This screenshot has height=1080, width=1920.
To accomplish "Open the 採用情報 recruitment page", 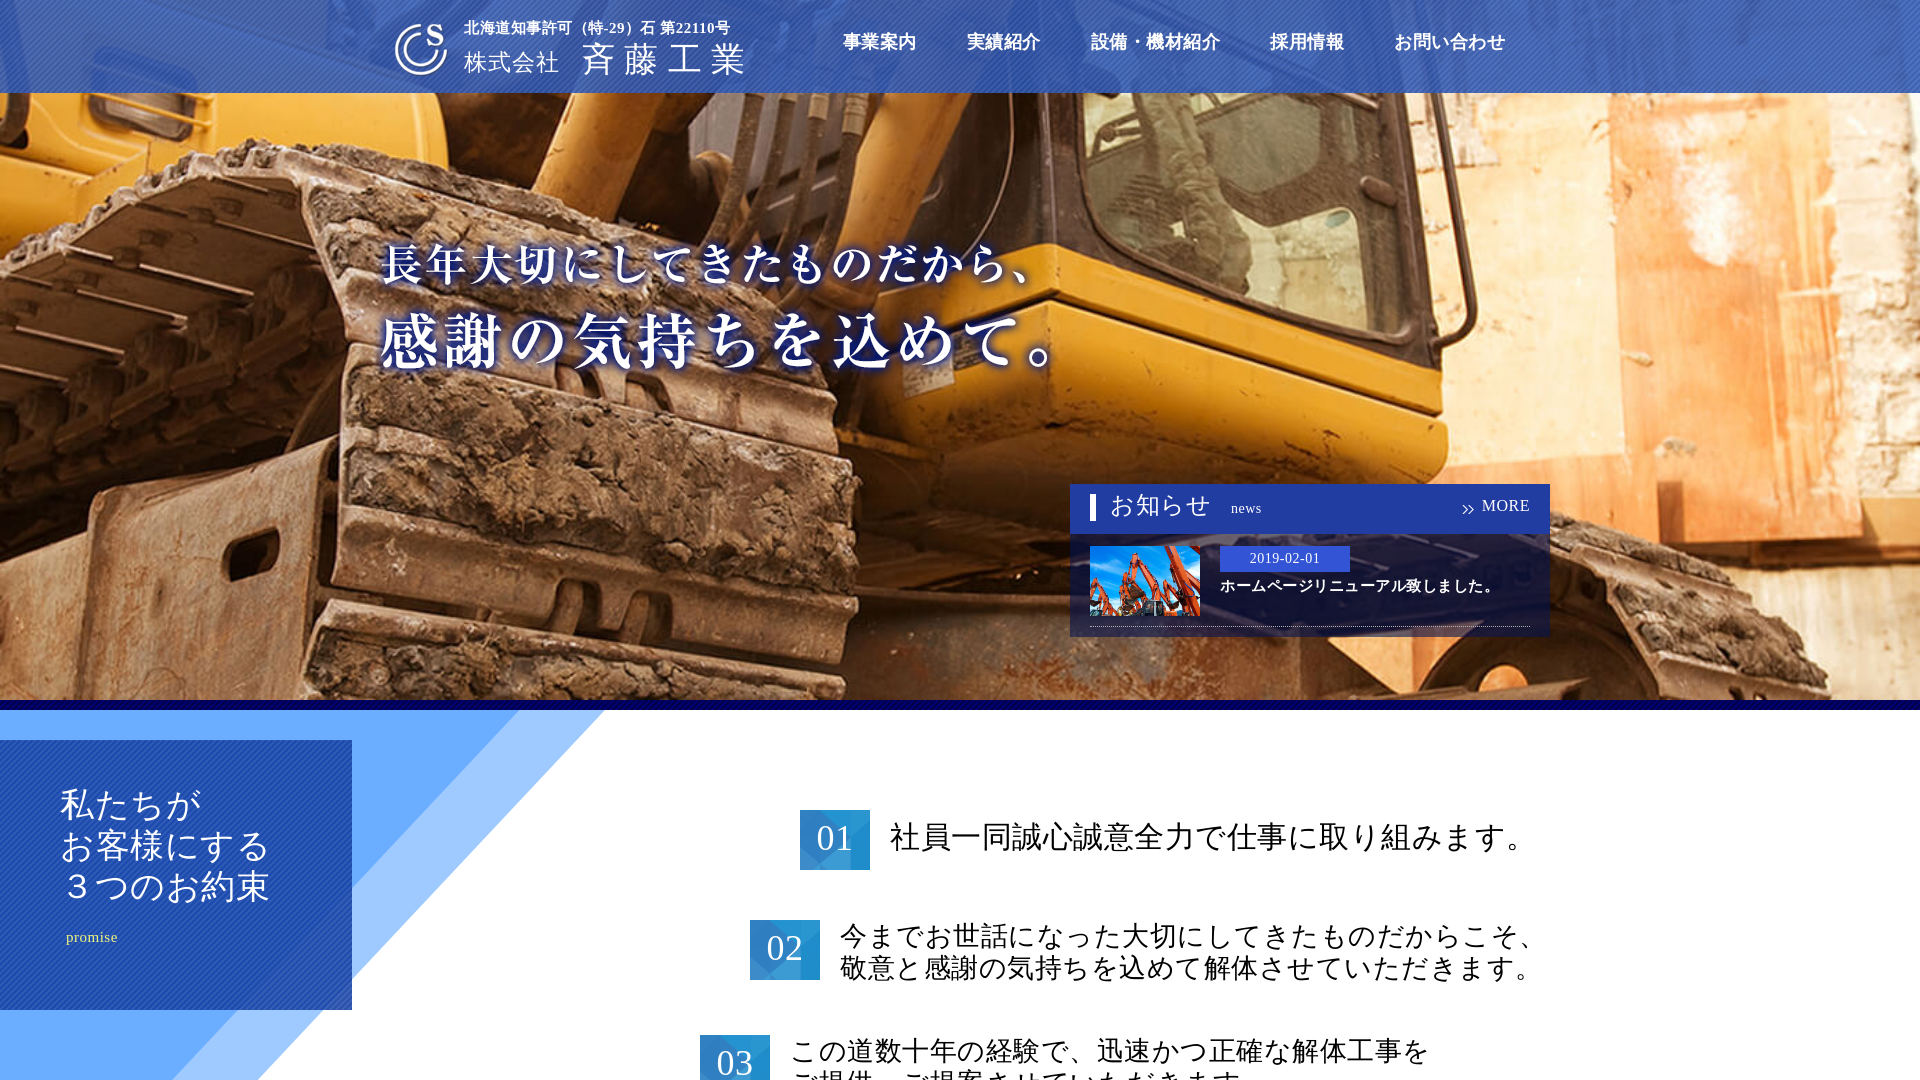I will pyautogui.click(x=1306, y=43).
